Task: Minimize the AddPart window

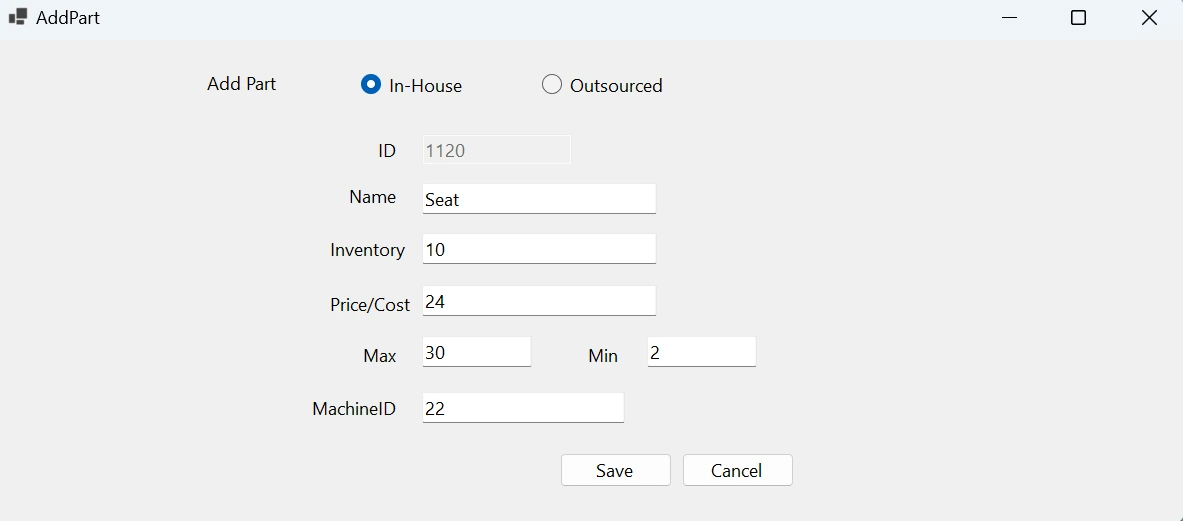Action: 1010,17
